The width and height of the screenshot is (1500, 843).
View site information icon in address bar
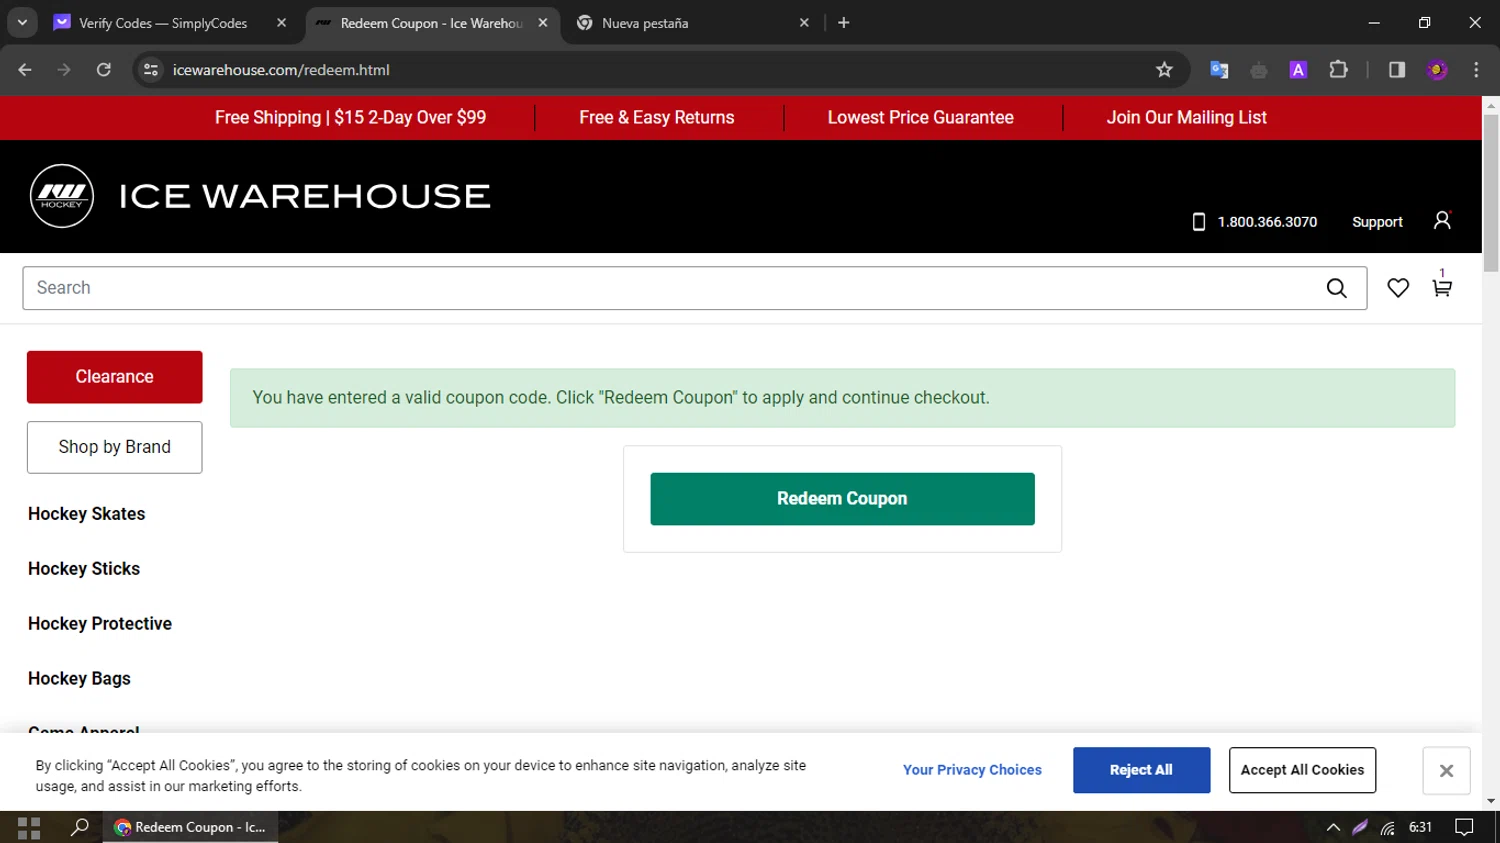tap(151, 70)
